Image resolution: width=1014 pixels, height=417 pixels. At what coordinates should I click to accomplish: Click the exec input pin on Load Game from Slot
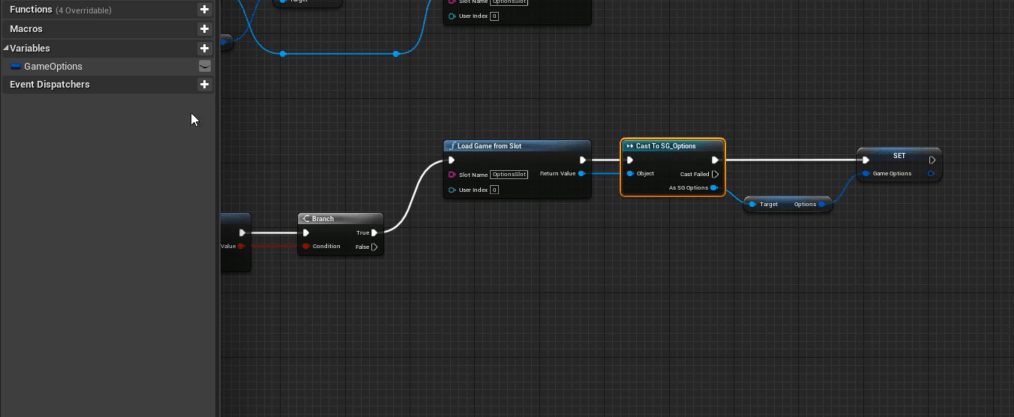pos(451,160)
